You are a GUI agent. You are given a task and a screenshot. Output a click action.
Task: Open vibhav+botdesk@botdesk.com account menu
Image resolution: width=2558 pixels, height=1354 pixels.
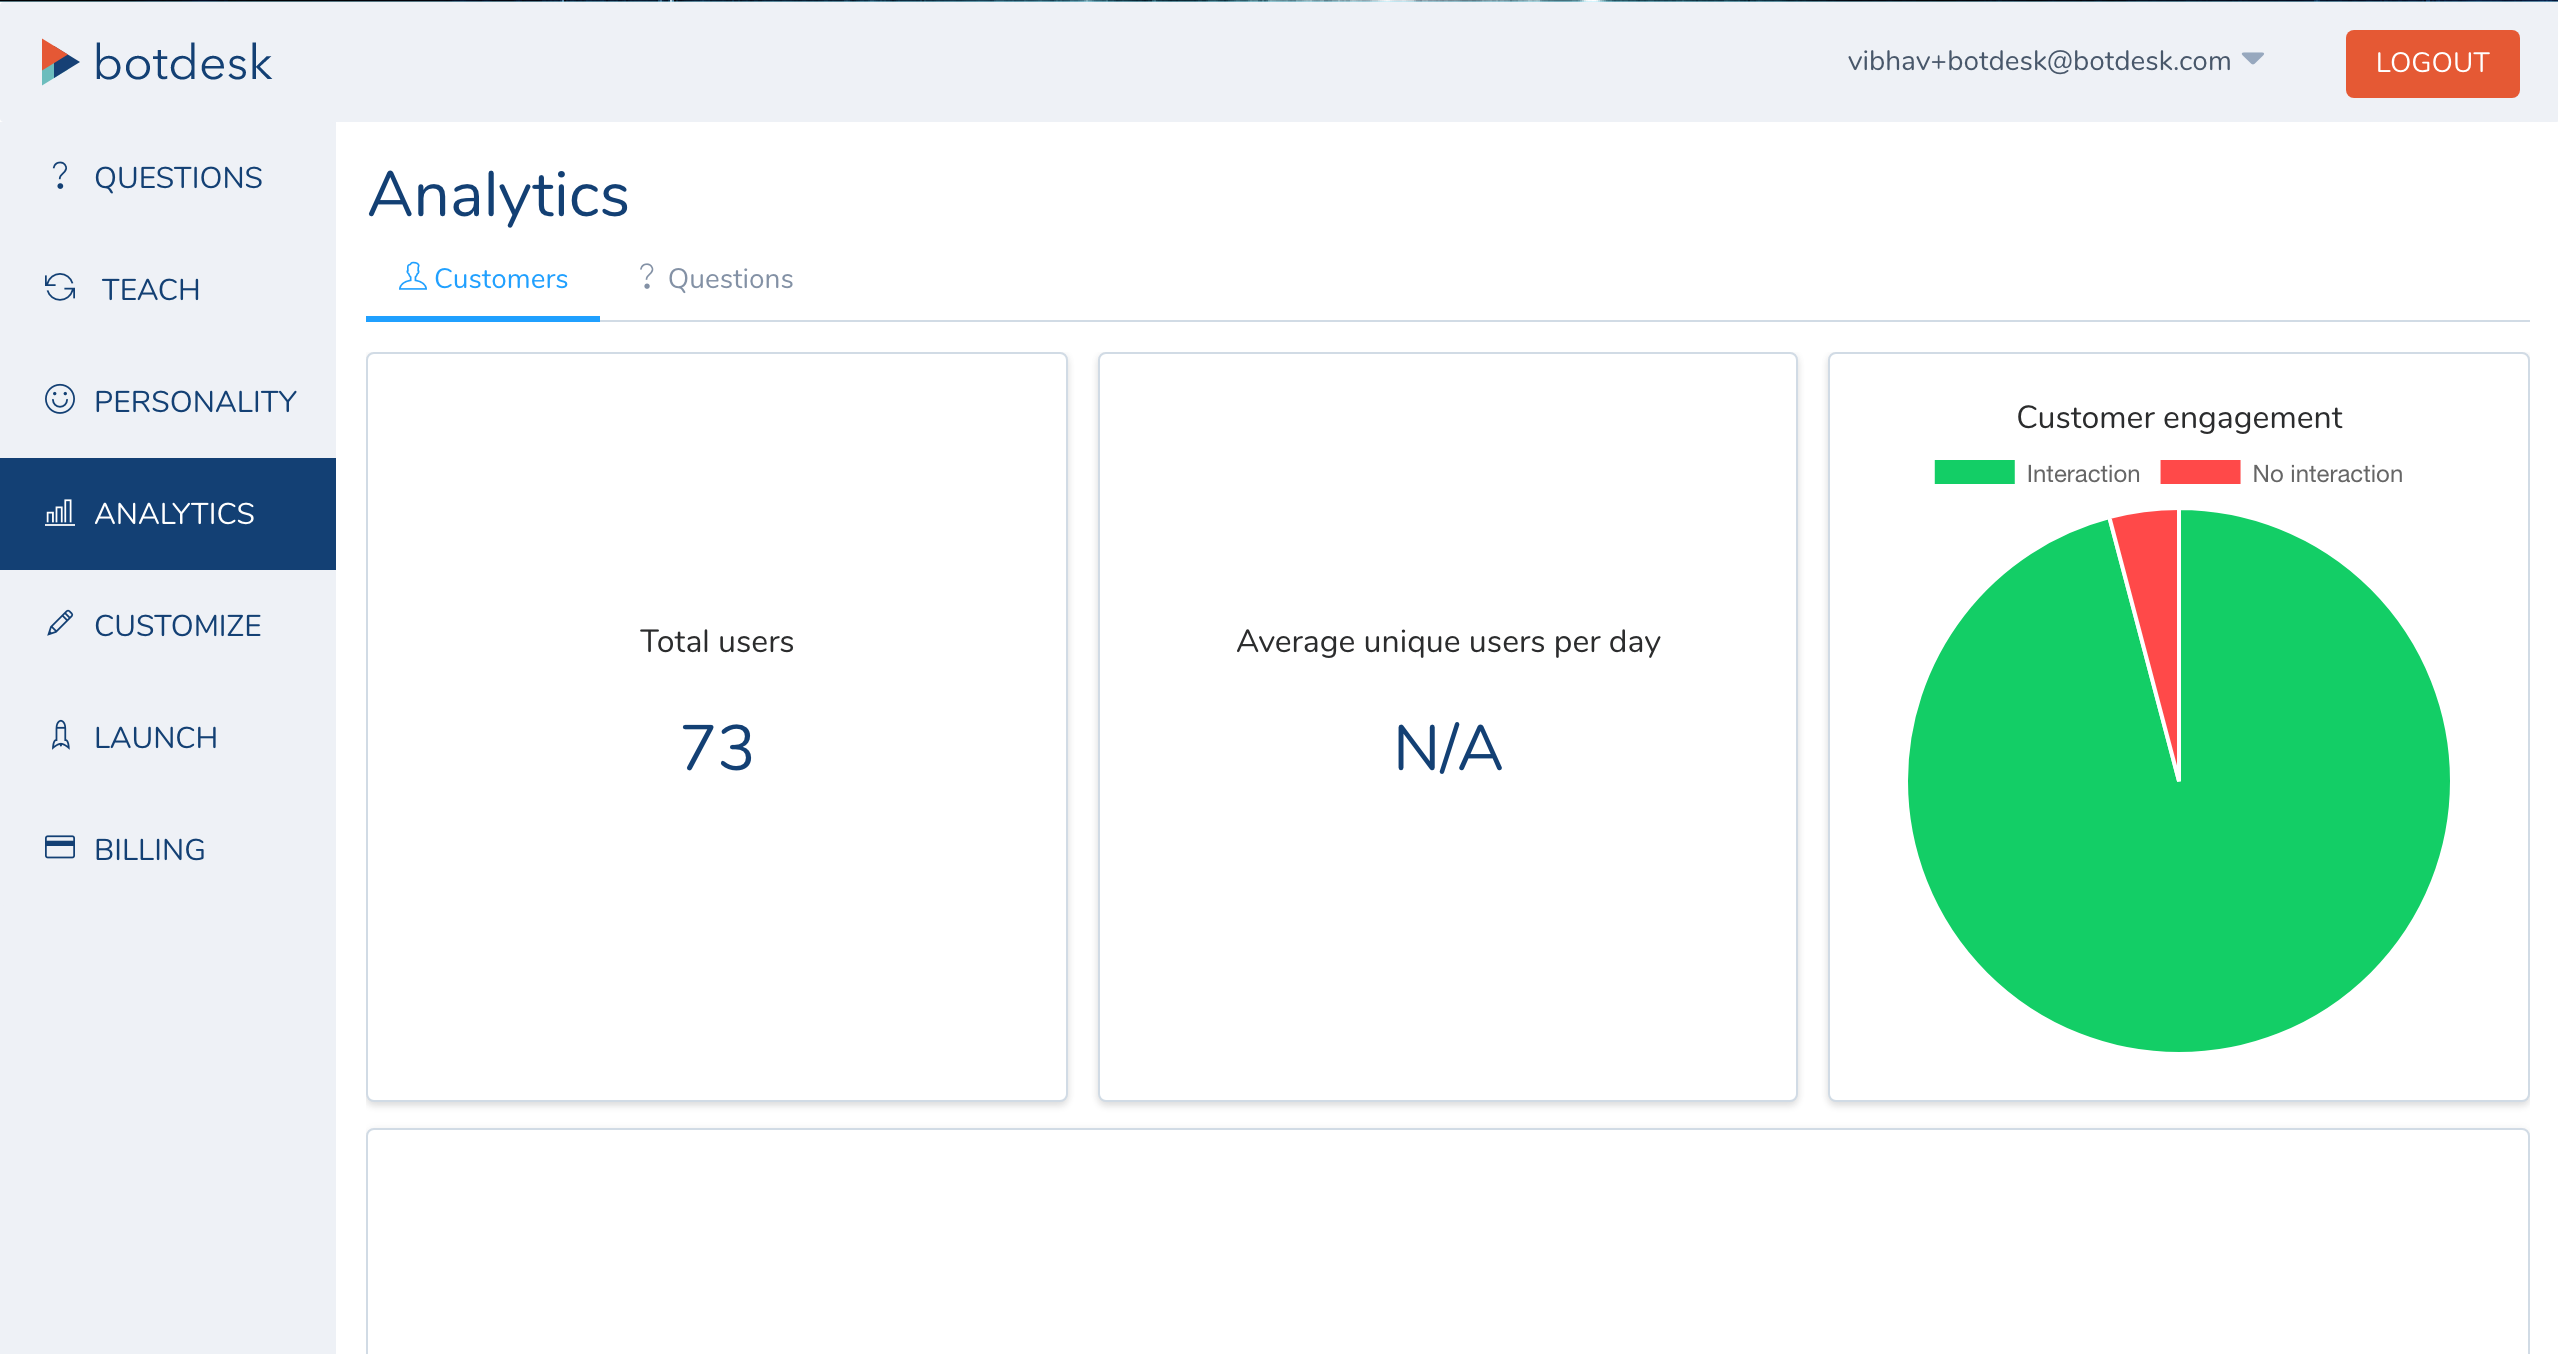point(2038,61)
